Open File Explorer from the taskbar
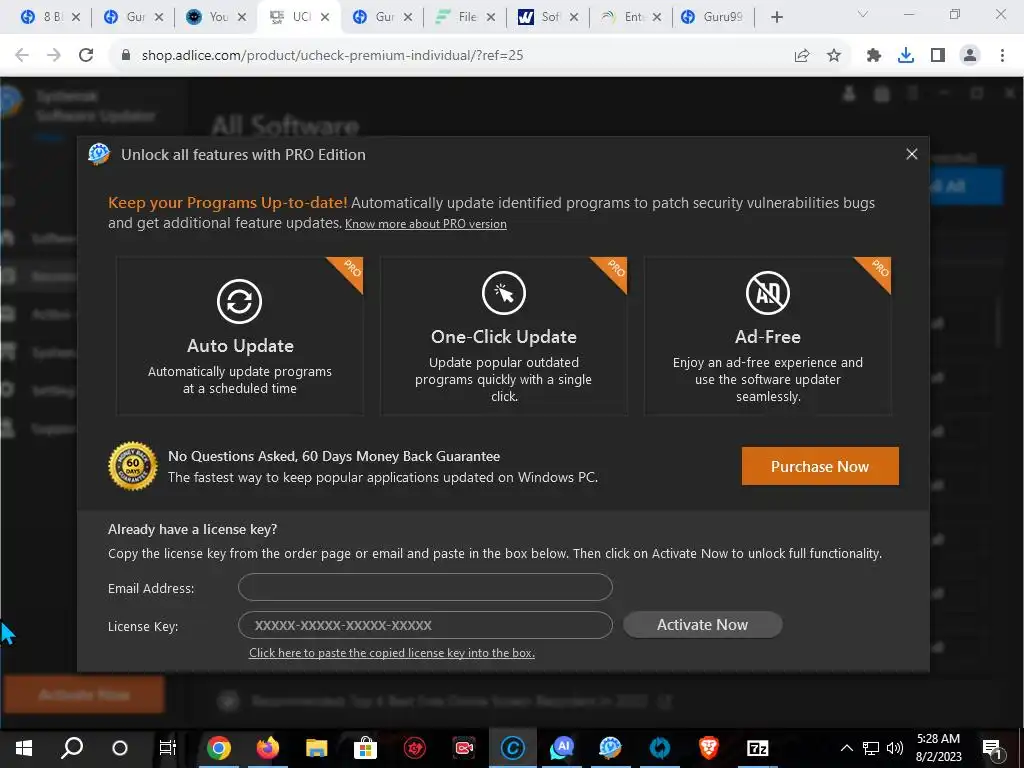The image size is (1024, 768). [x=317, y=748]
